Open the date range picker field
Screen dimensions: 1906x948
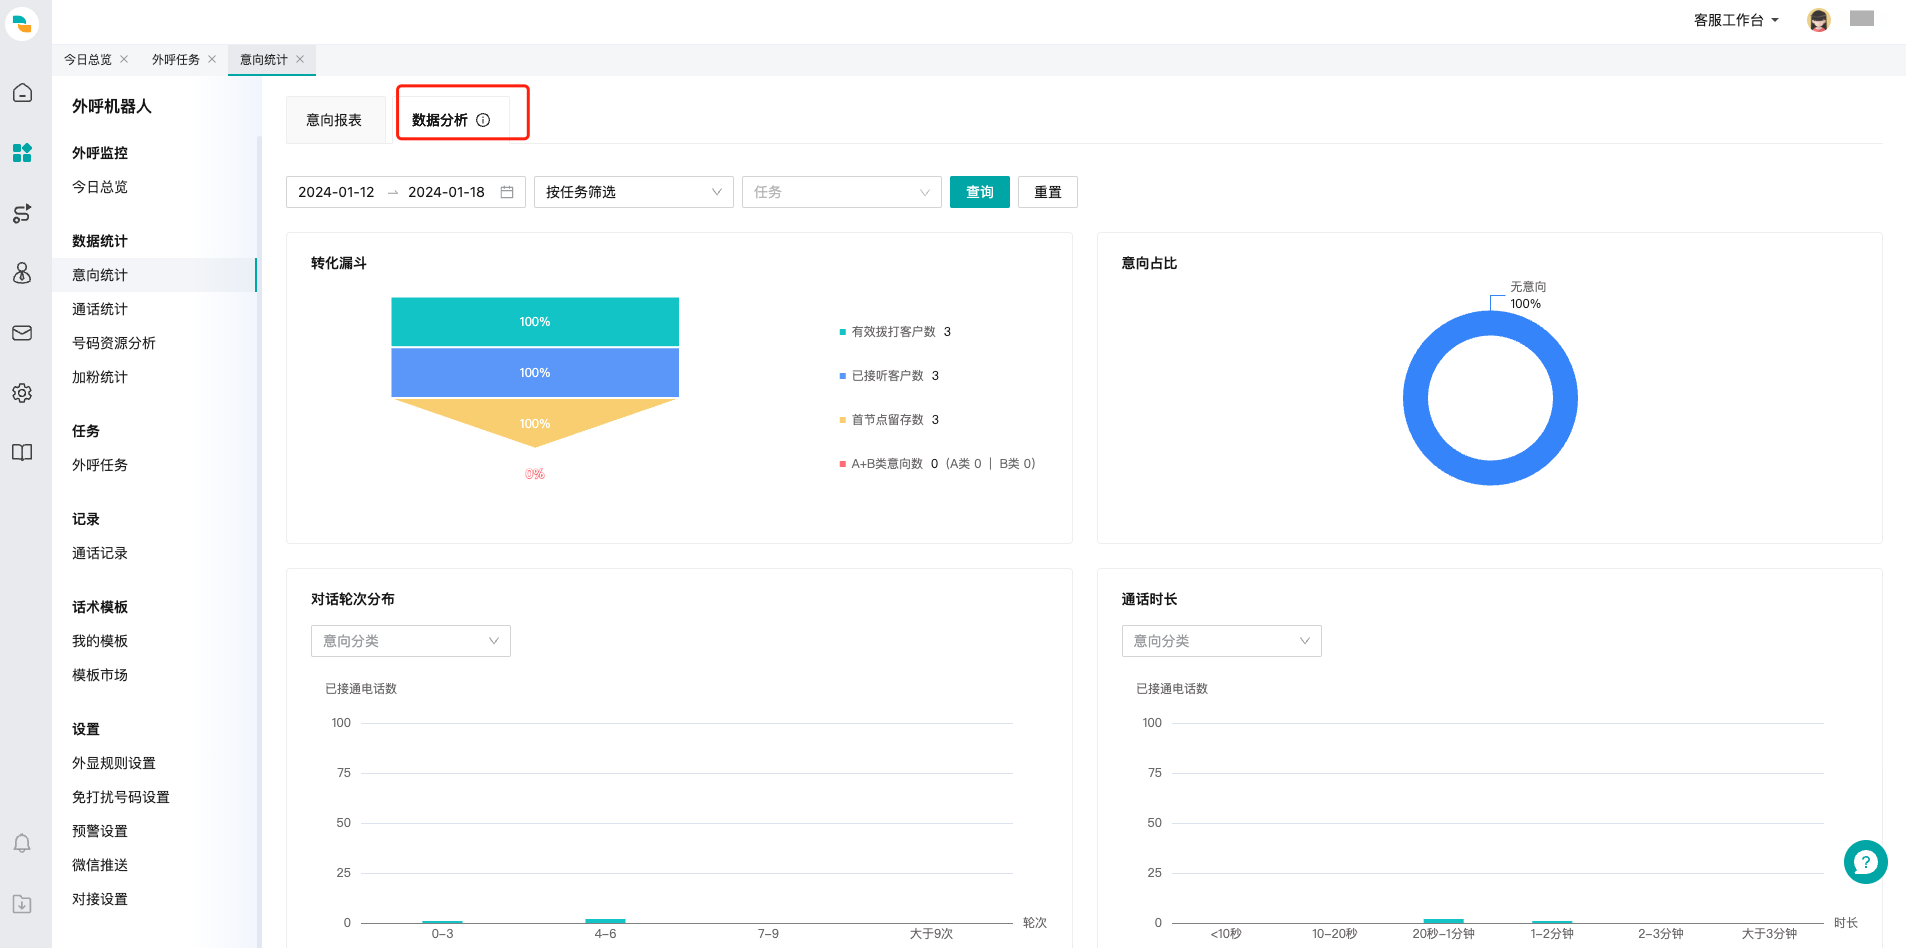(x=405, y=192)
